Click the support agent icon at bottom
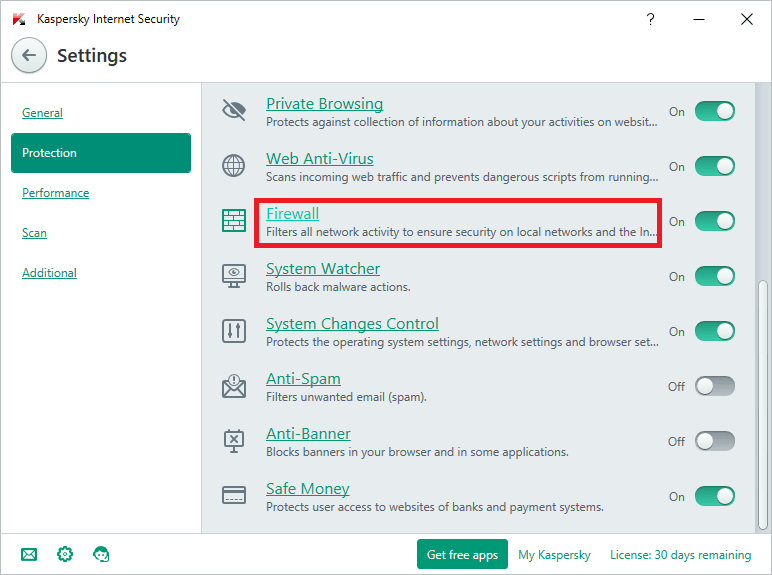The width and height of the screenshot is (772, 575). tap(101, 554)
